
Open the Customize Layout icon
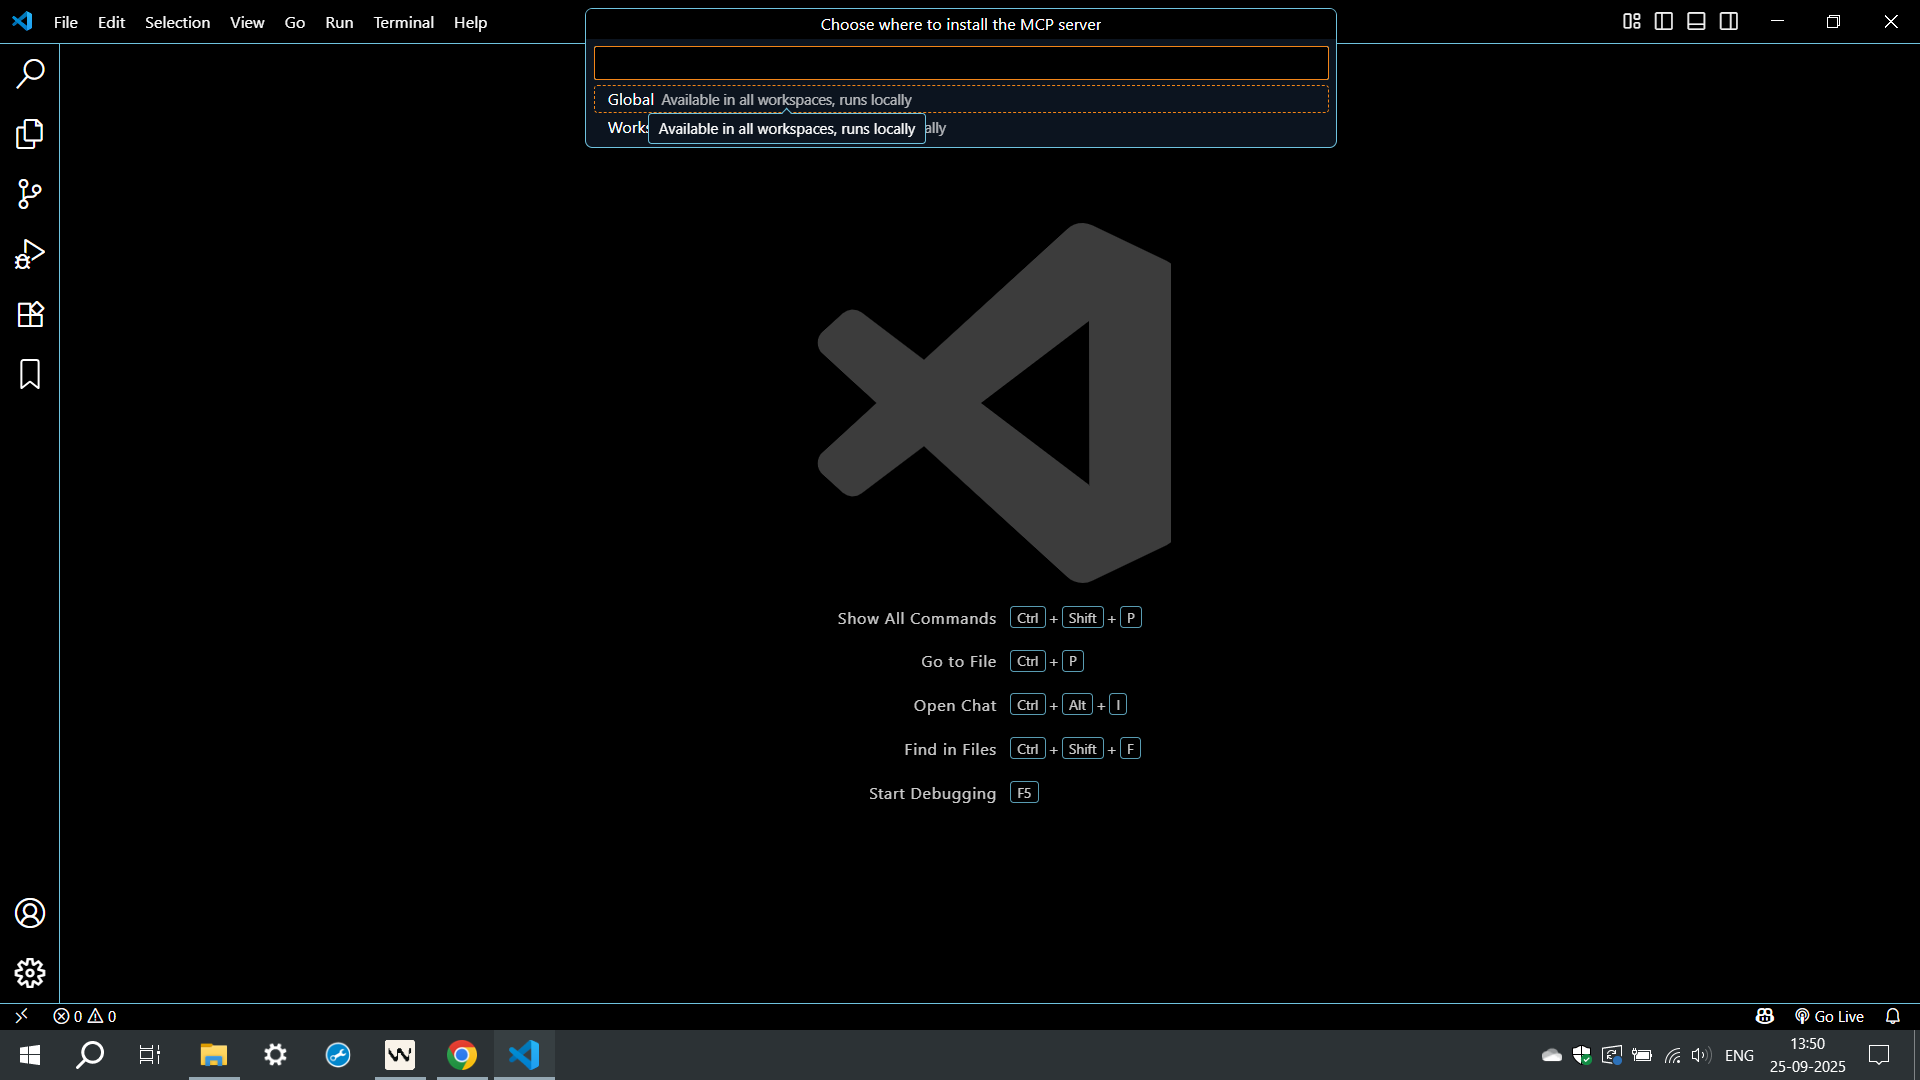click(x=1632, y=22)
